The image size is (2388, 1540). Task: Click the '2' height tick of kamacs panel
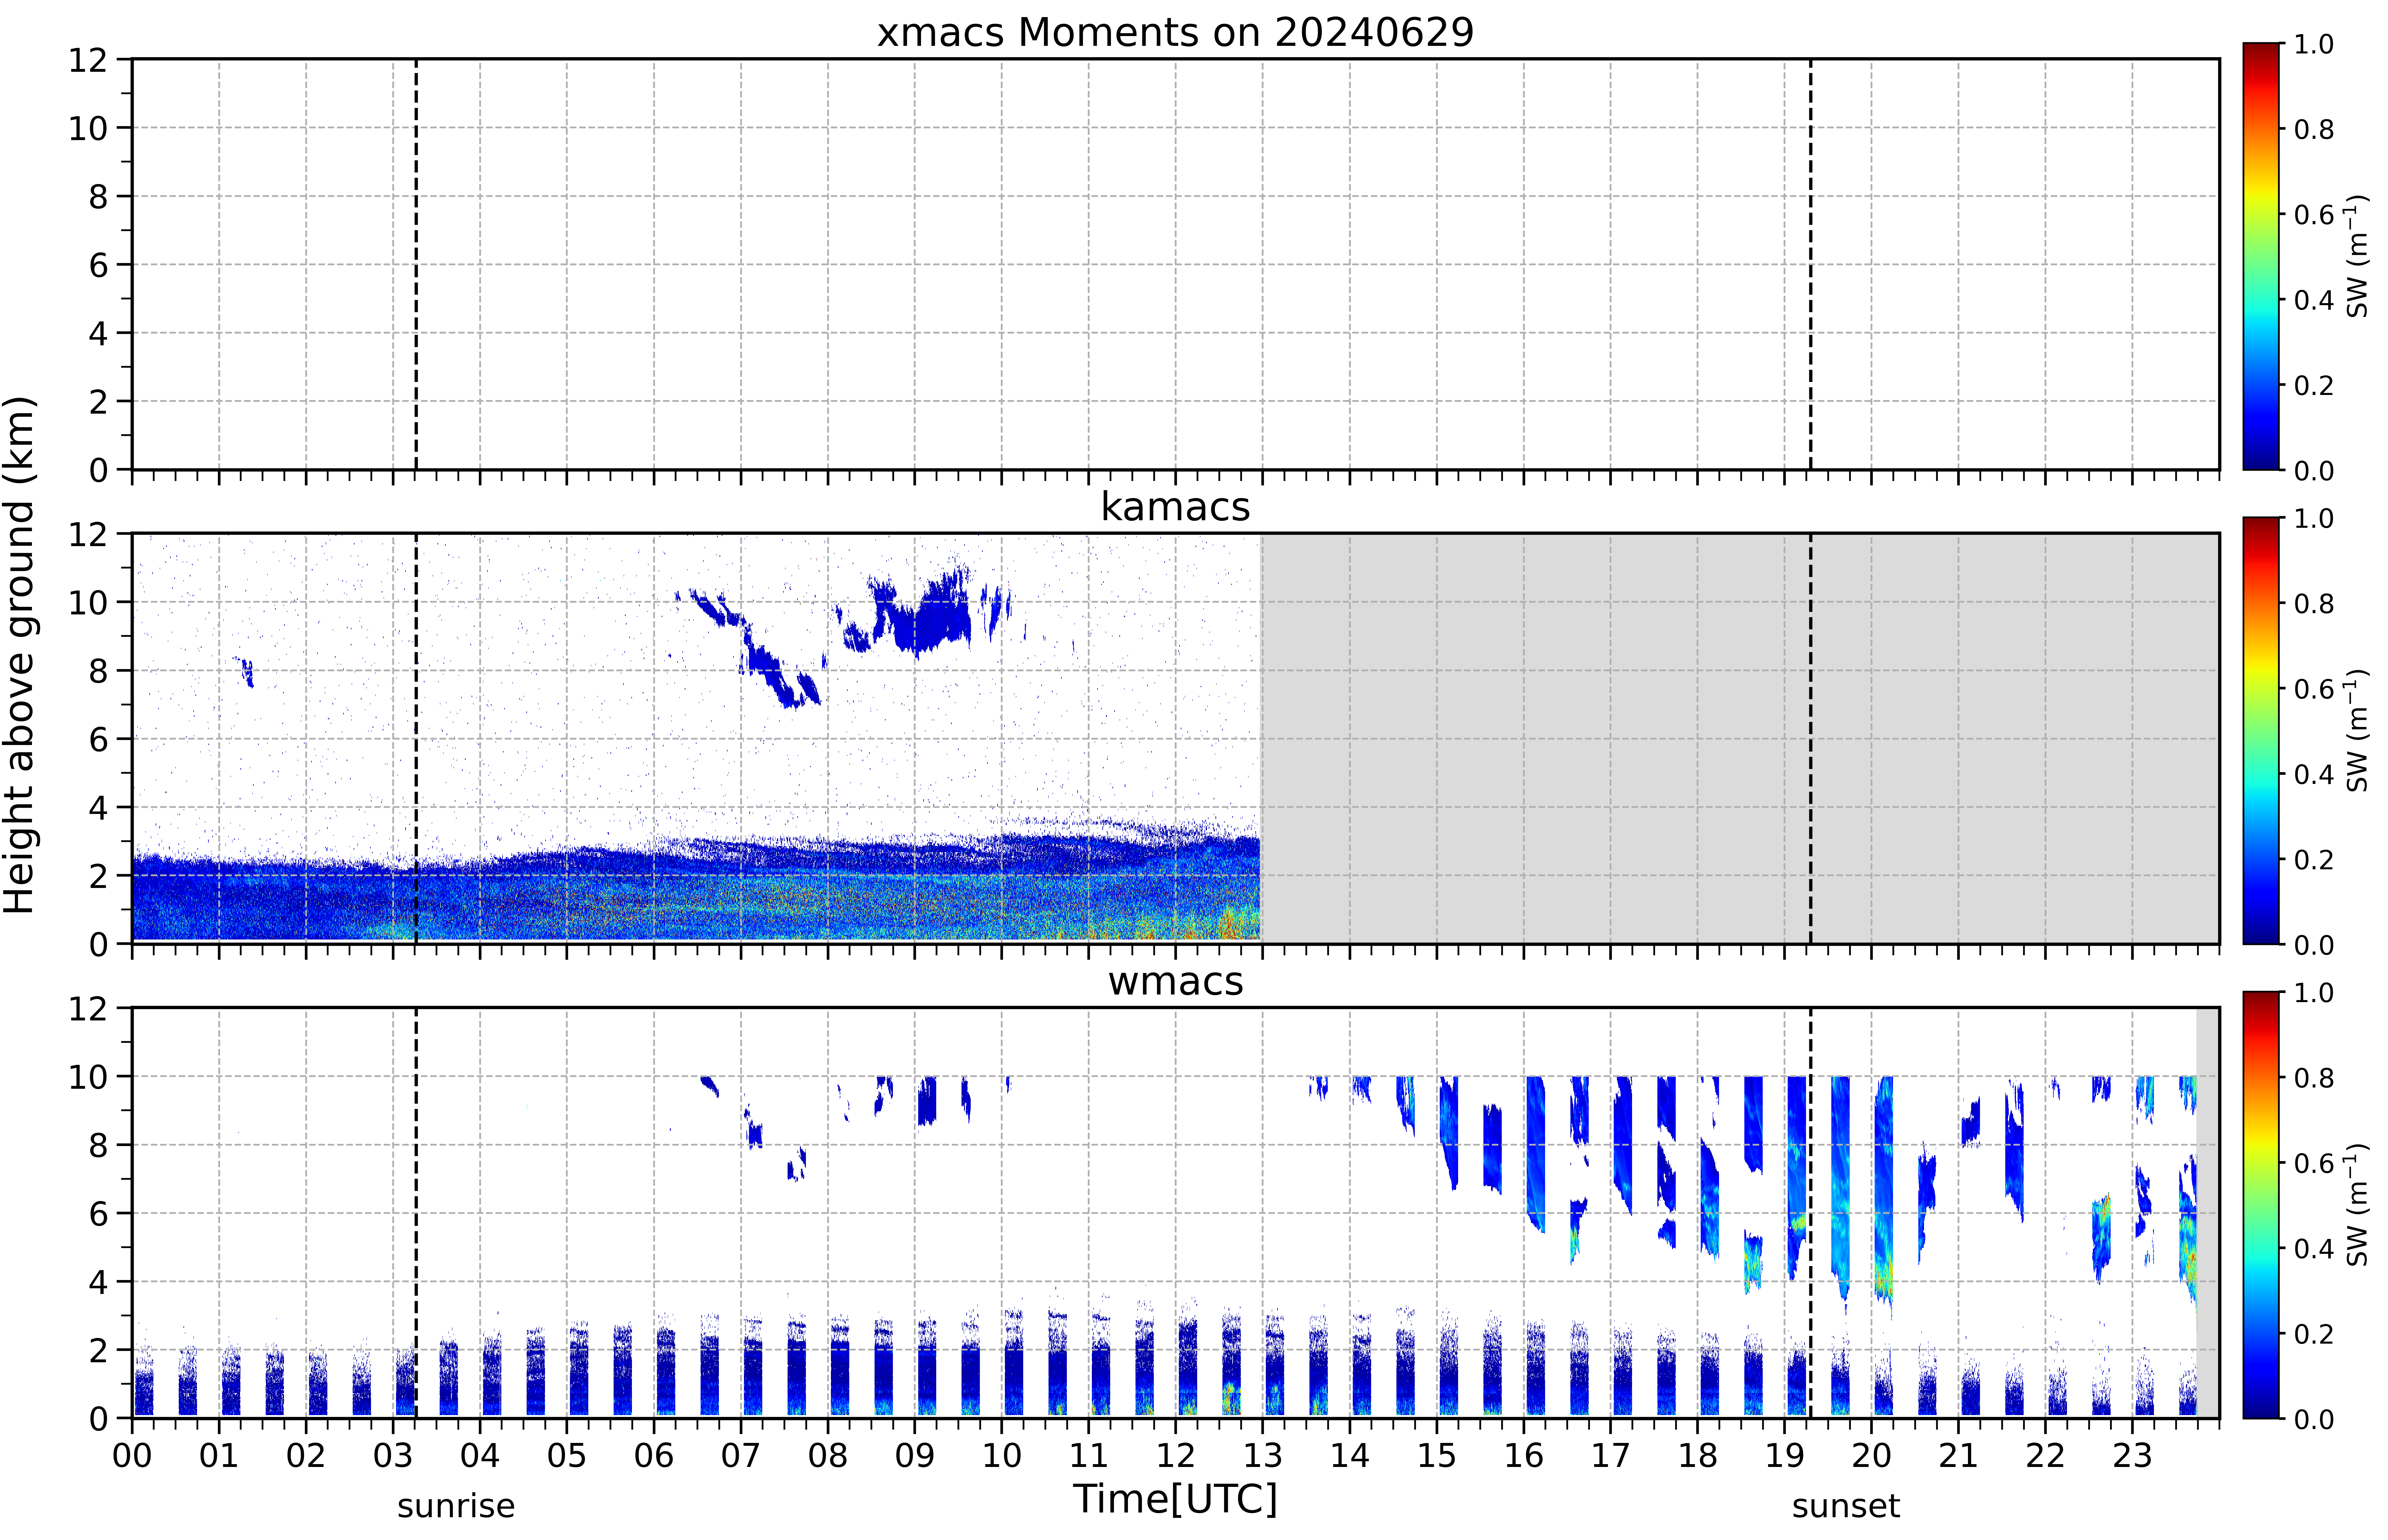[98, 876]
